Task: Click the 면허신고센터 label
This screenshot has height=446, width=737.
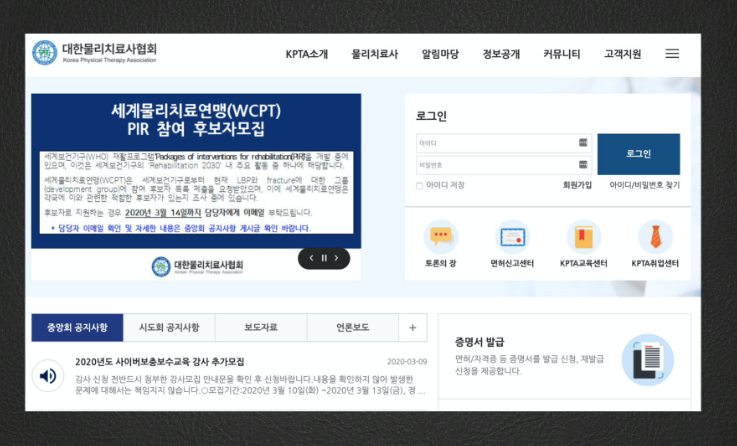Action: click(x=512, y=263)
